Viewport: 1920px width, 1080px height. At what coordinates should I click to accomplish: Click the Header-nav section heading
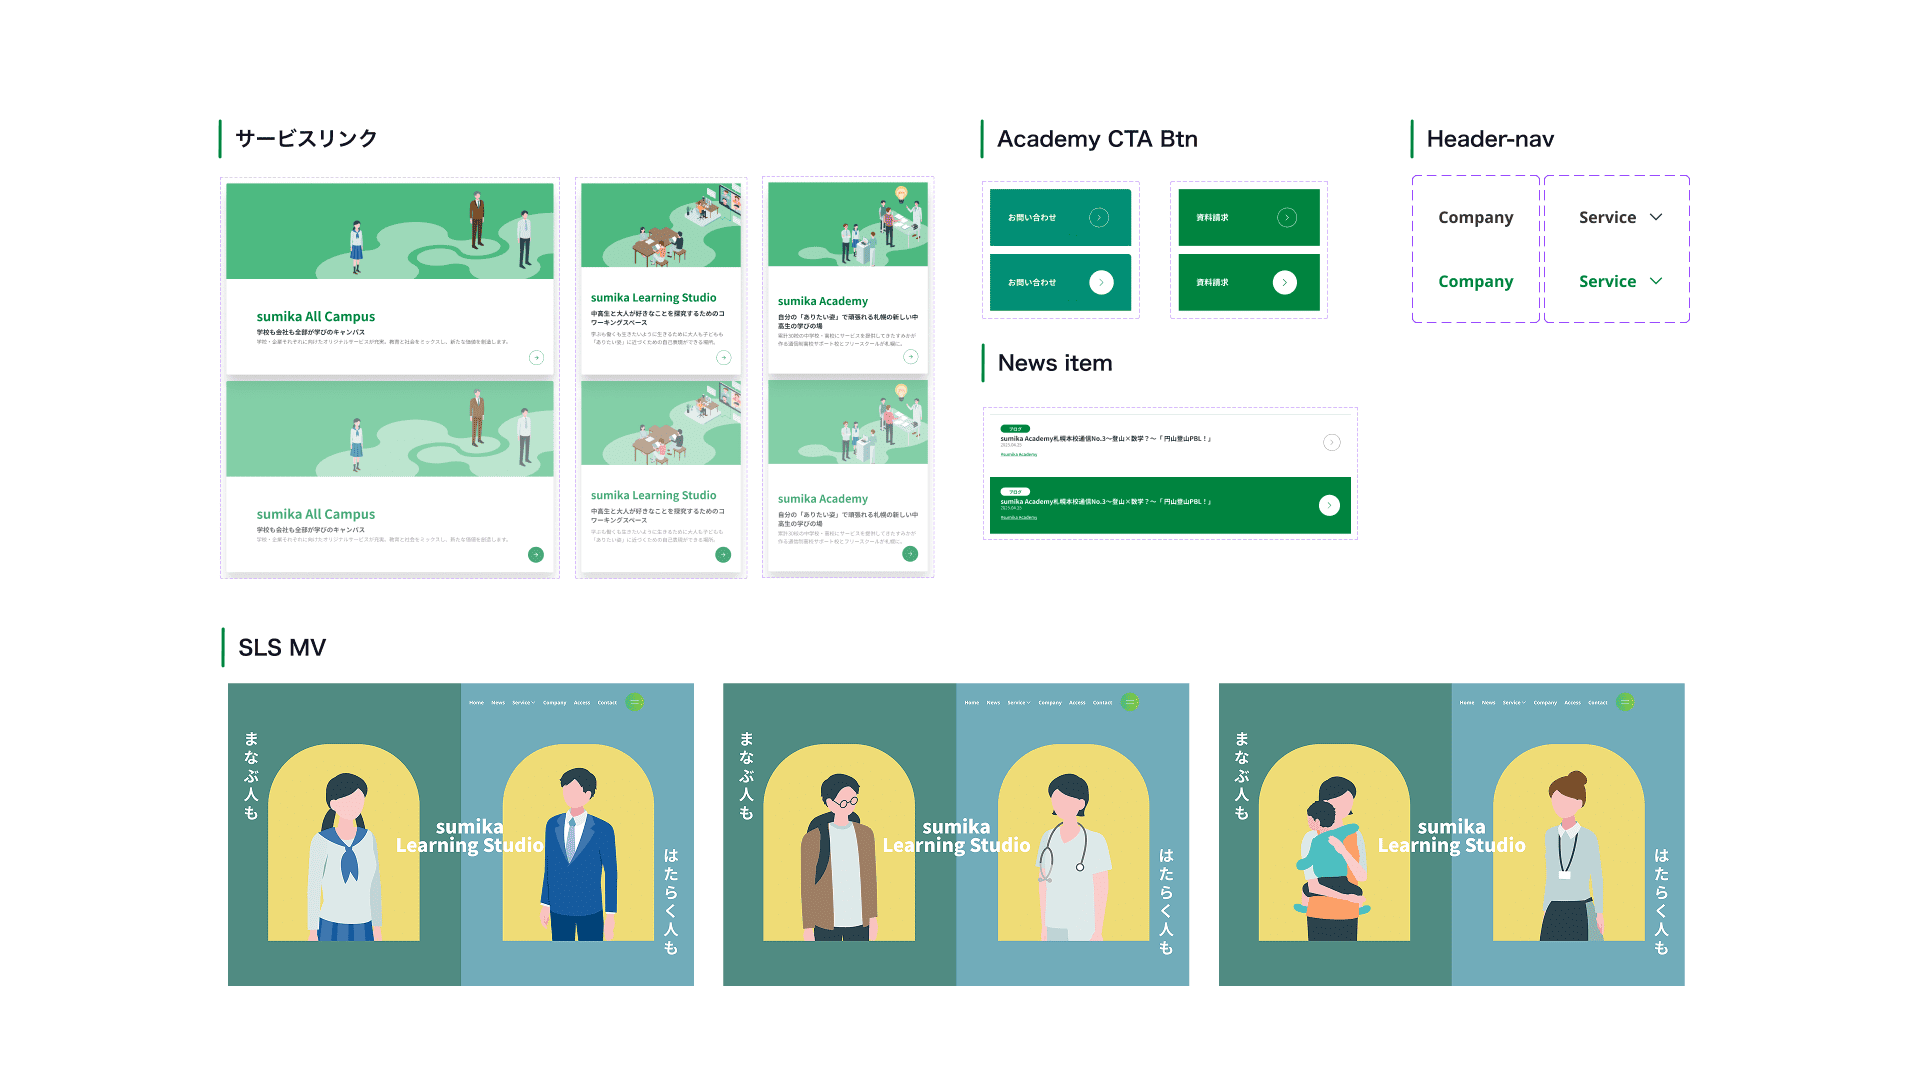click(x=1490, y=139)
